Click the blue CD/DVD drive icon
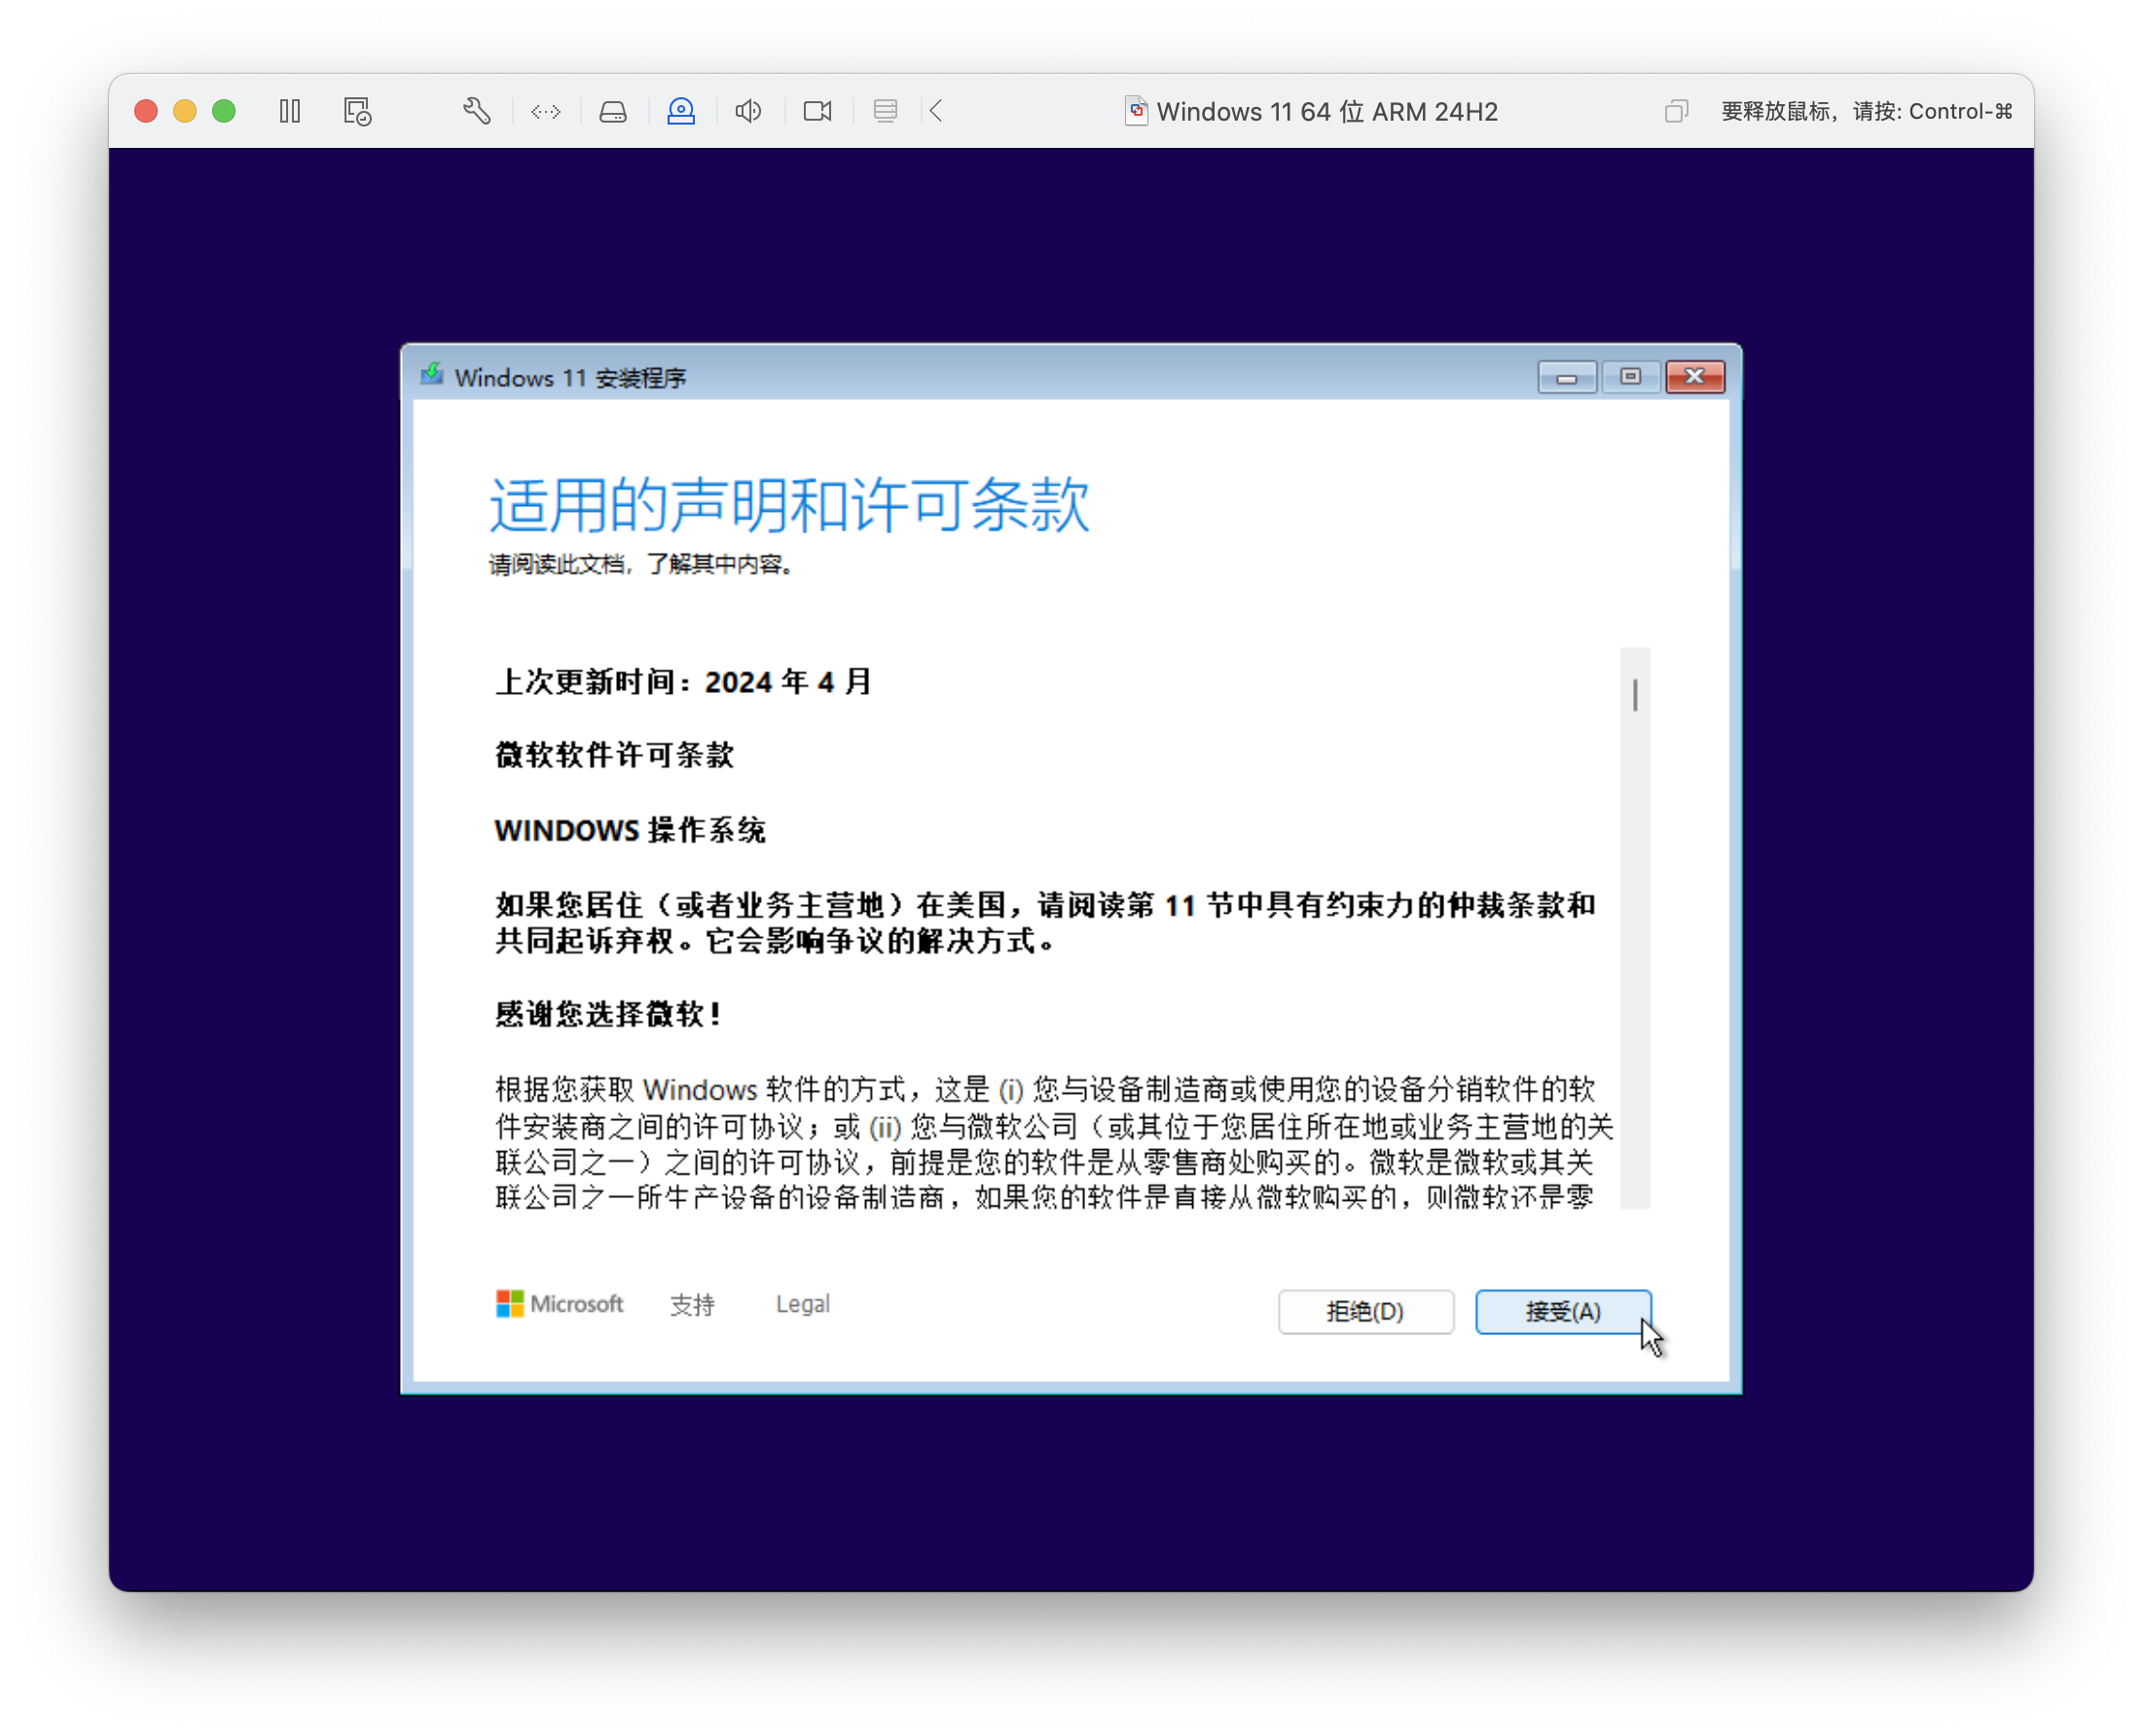Image resolution: width=2143 pixels, height=1736 pixels. pos(681,111)
